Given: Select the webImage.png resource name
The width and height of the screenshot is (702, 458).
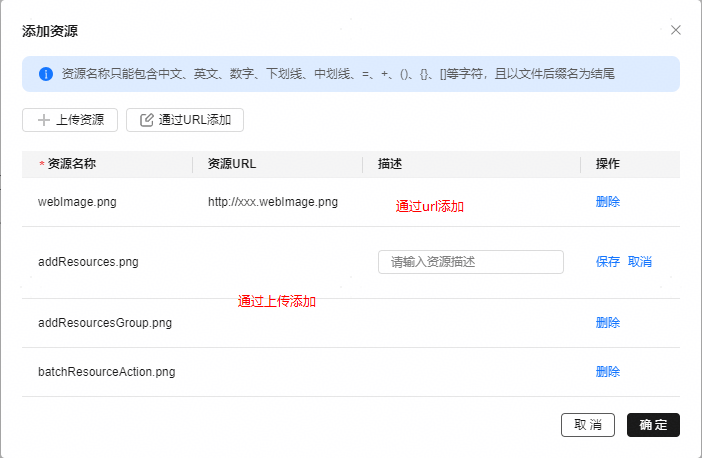Looking at the screenshot, I should 77,201.
